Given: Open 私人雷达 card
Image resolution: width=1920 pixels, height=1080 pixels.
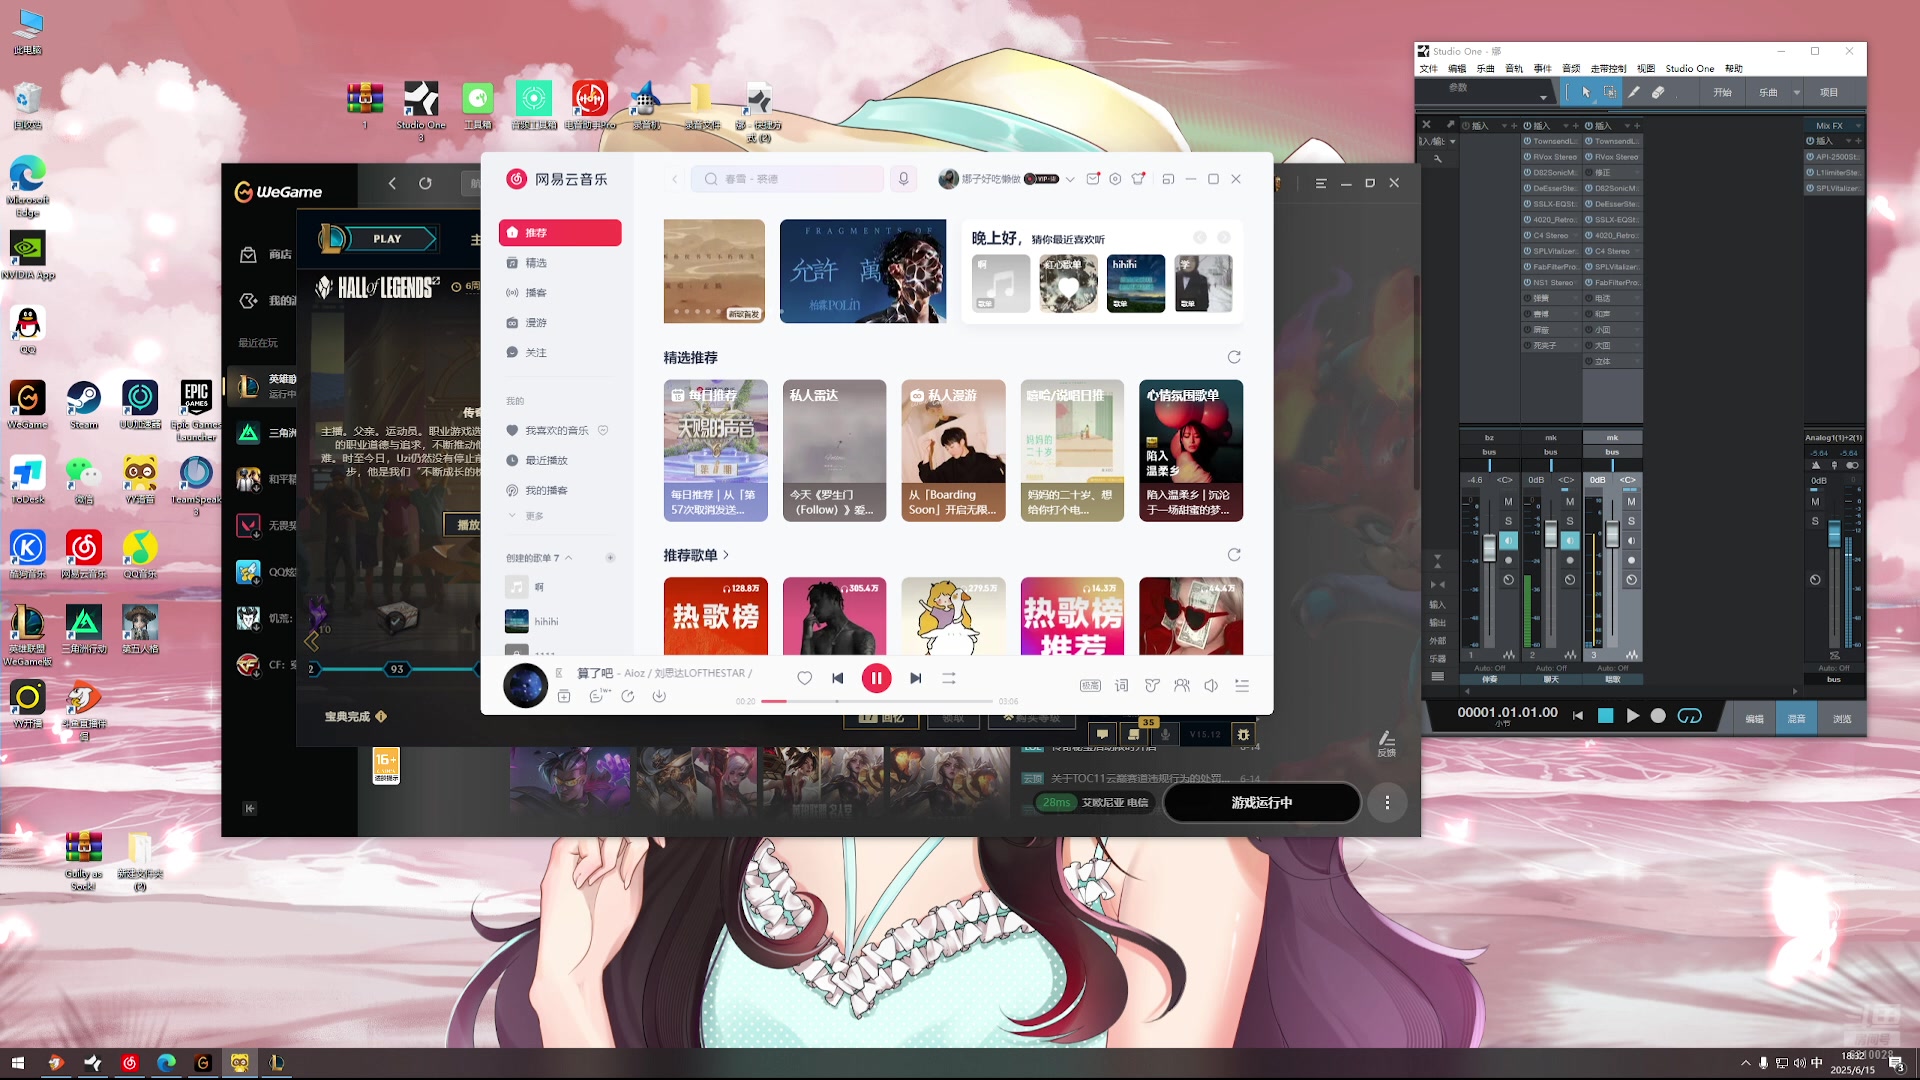Looking at the screenshot, I should click(x=834, y=450).
